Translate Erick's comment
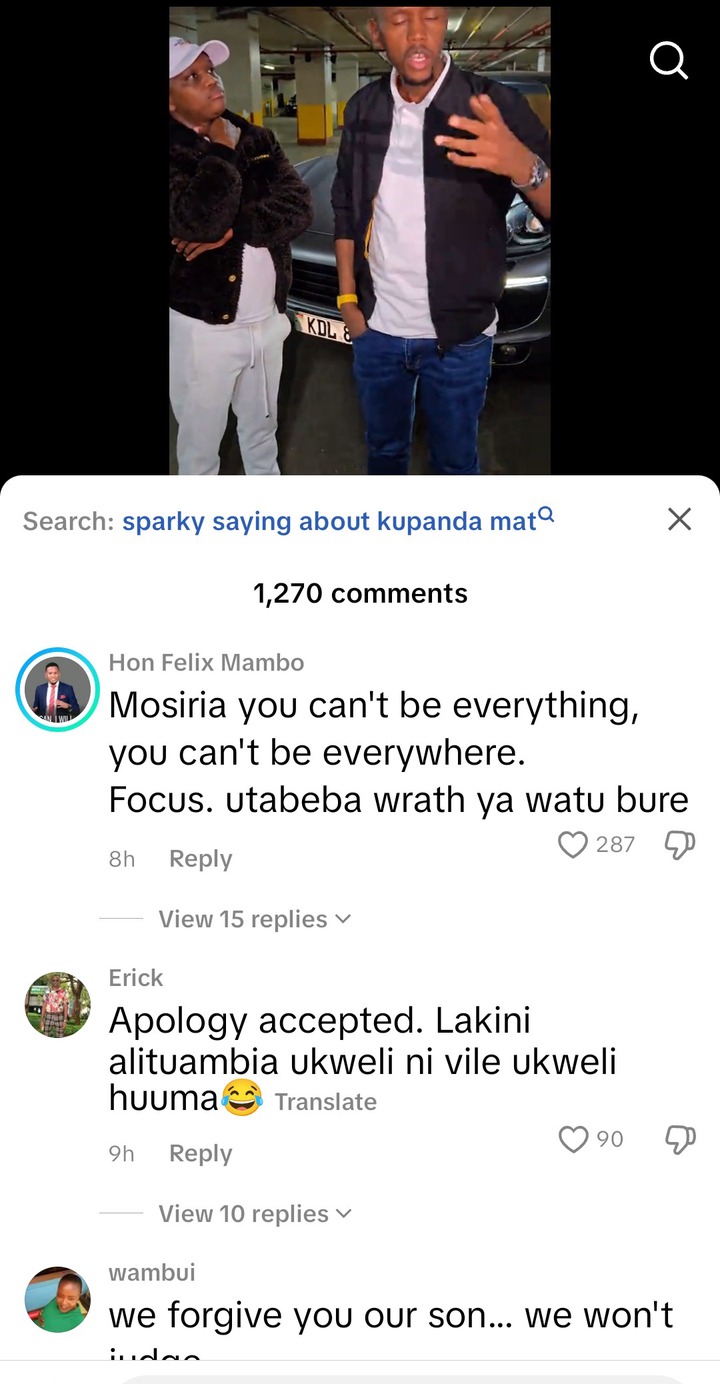Screen dimensions: 720x1384 [326, 1102]
